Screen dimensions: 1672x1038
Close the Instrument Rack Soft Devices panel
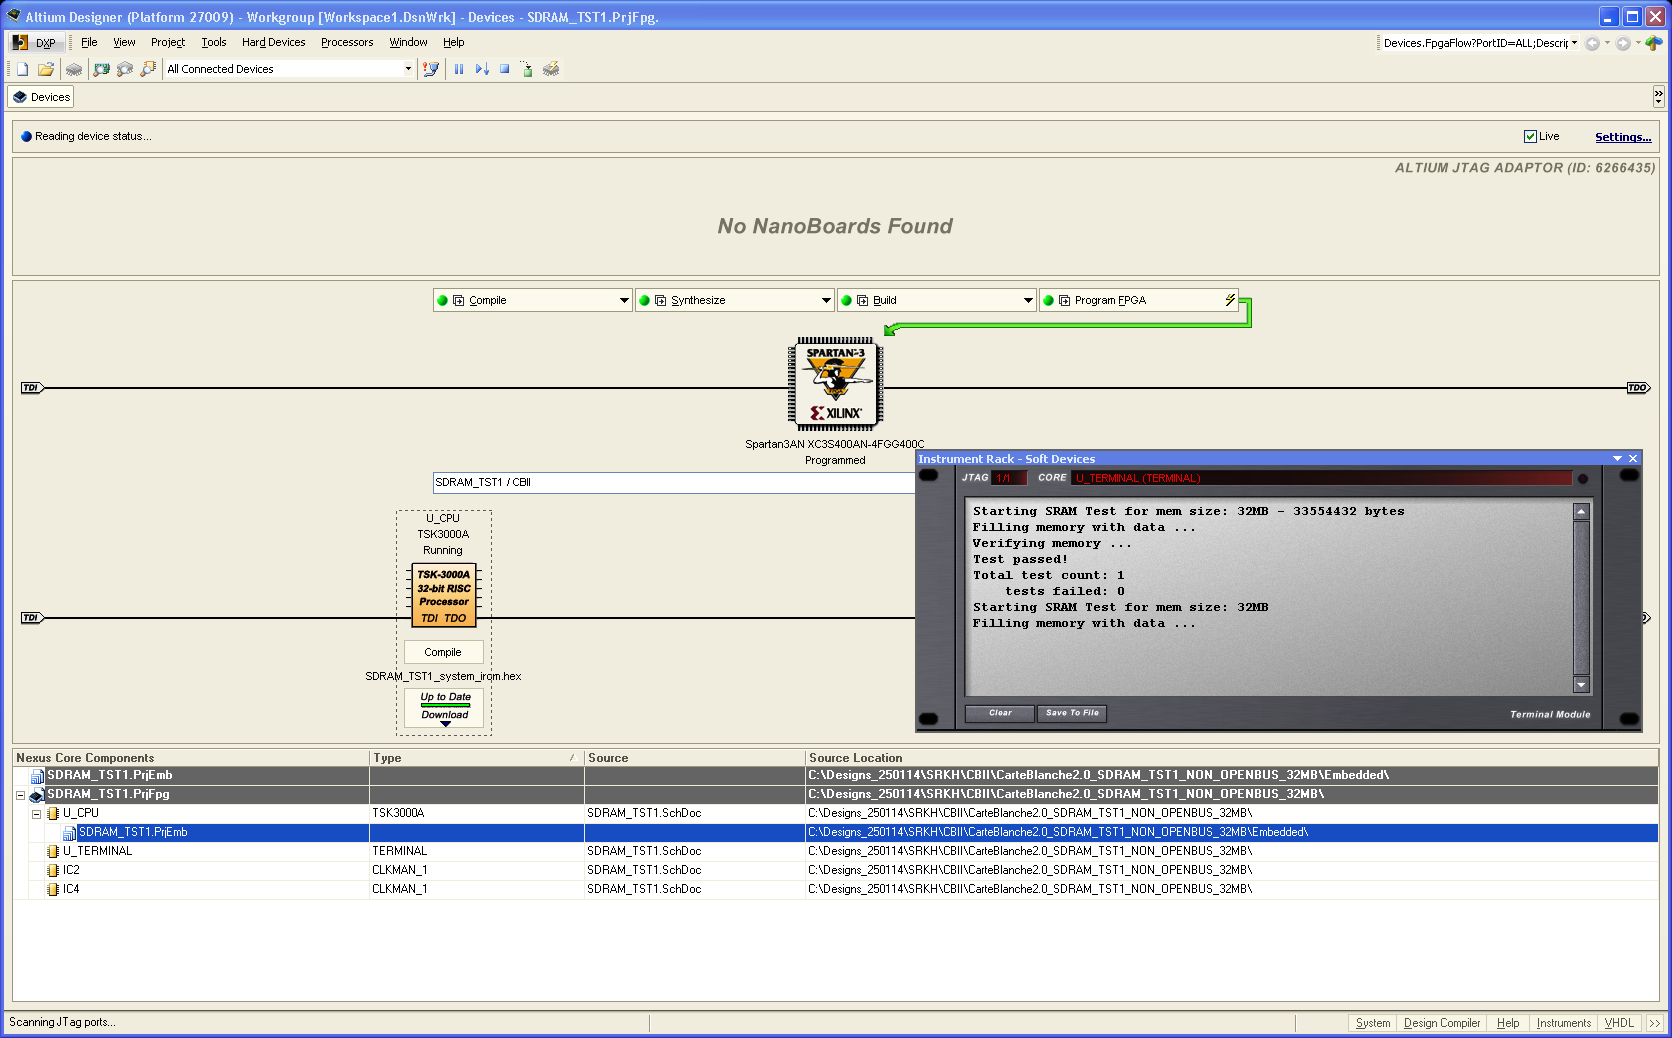click(1633, 459)
